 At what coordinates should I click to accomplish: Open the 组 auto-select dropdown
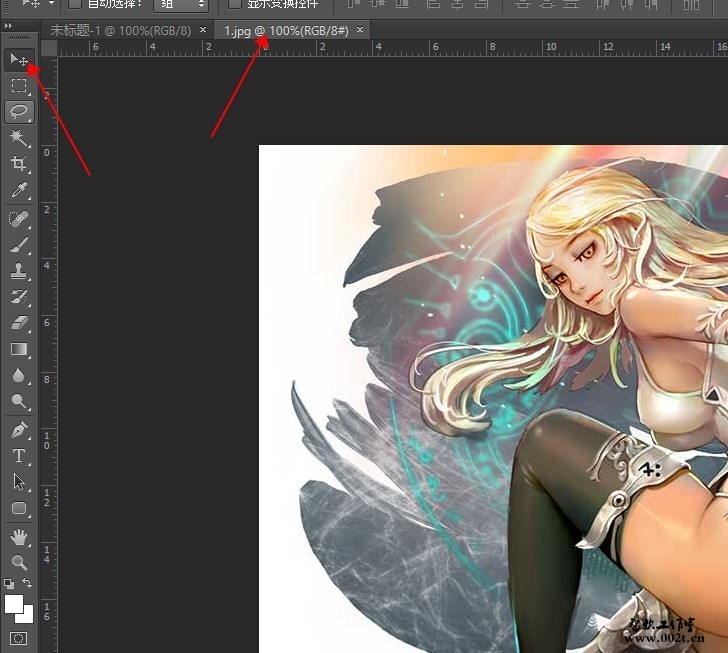click(181, 5)
